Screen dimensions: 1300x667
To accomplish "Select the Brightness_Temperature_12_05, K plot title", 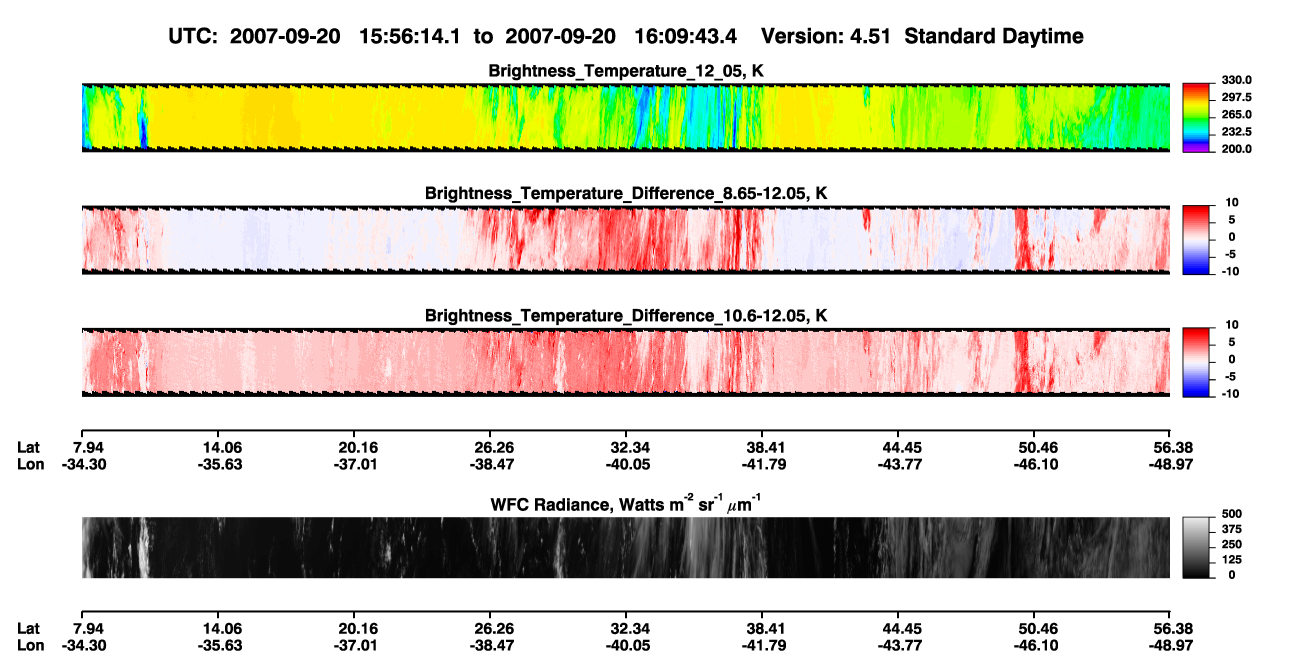I will (626, 71).
